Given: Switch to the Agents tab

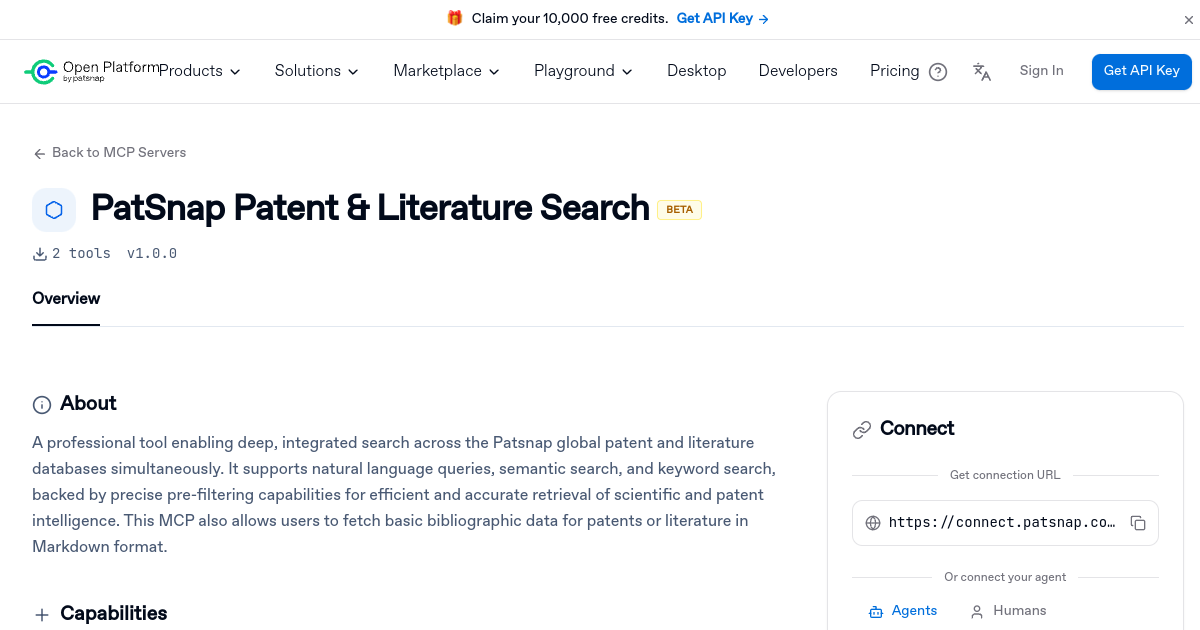Looking at the screenshot, I should click(903, 611).
